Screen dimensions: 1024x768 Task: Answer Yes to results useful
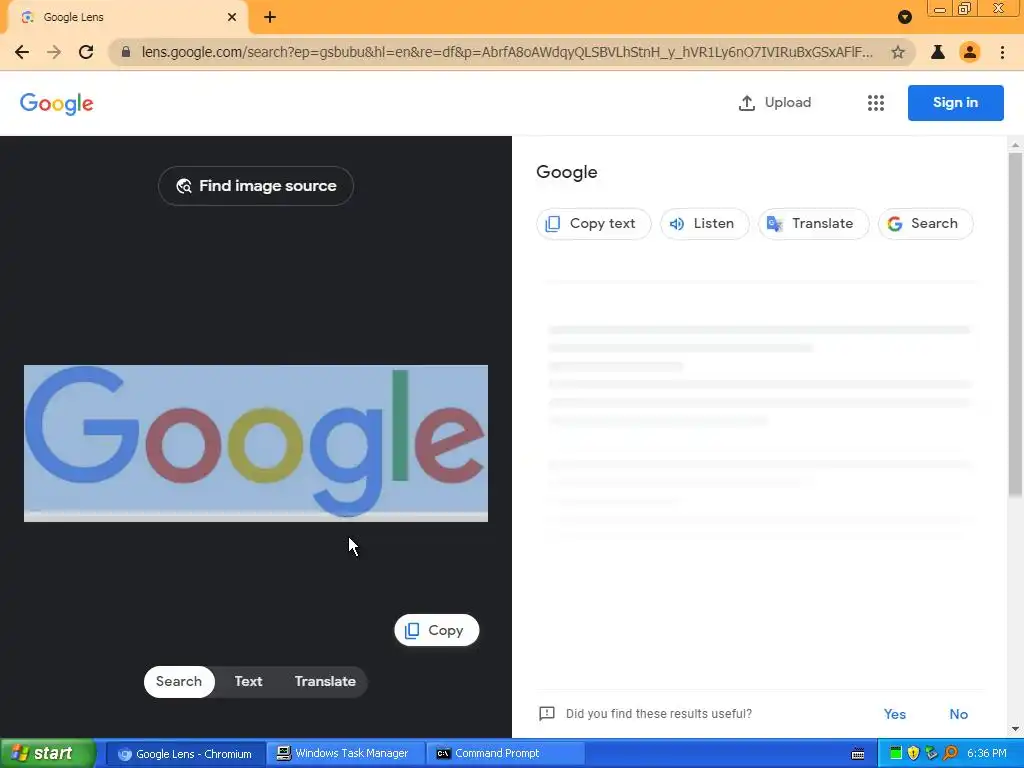[895, 714]
